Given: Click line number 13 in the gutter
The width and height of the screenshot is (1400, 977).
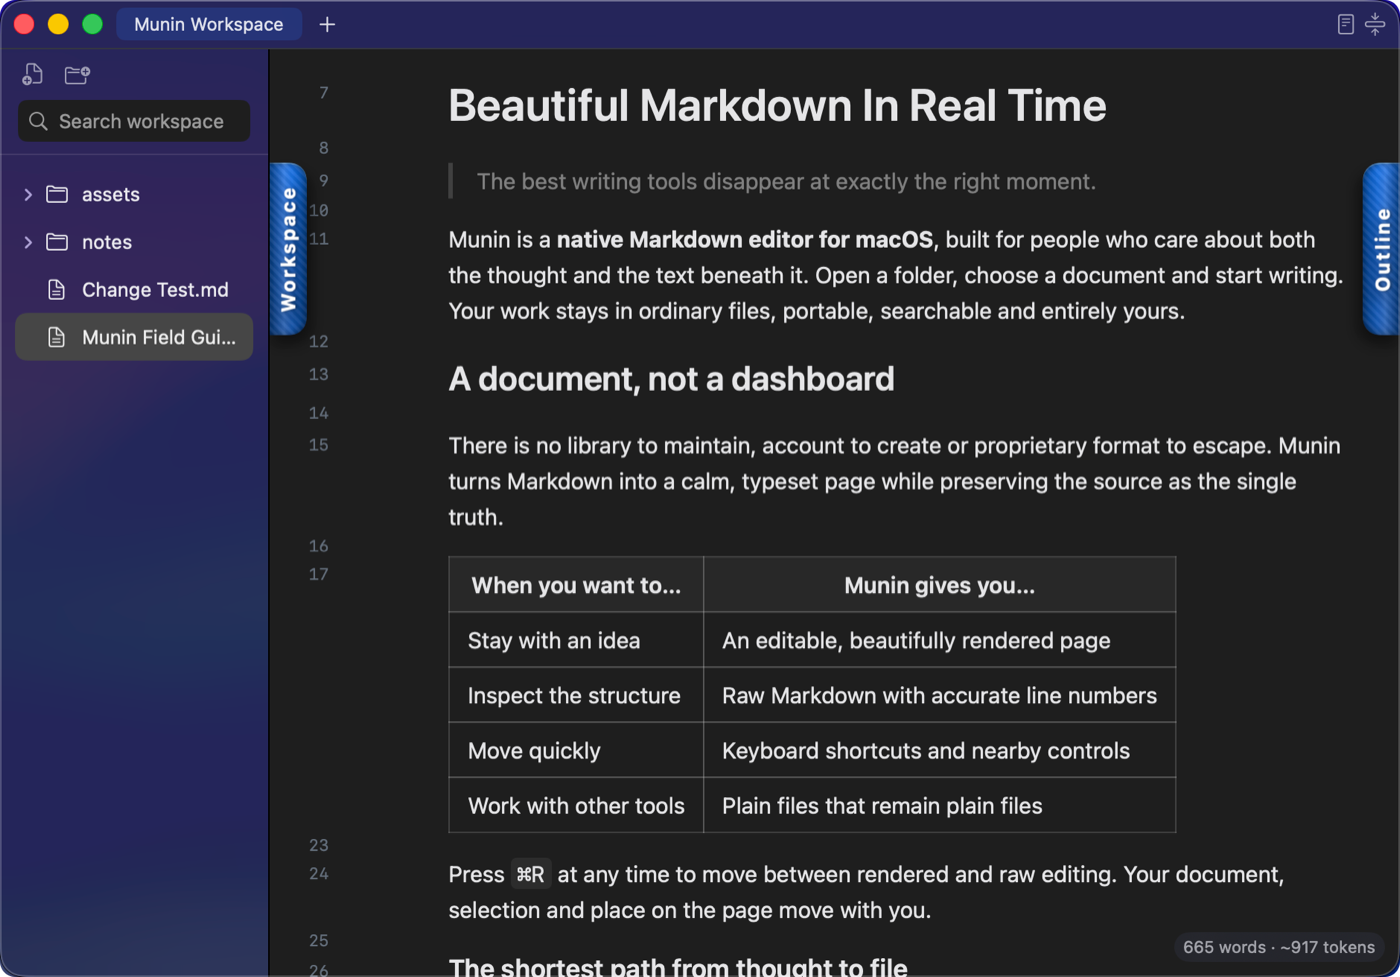Looking at the screenshot, I should click(x=319, y=375).
